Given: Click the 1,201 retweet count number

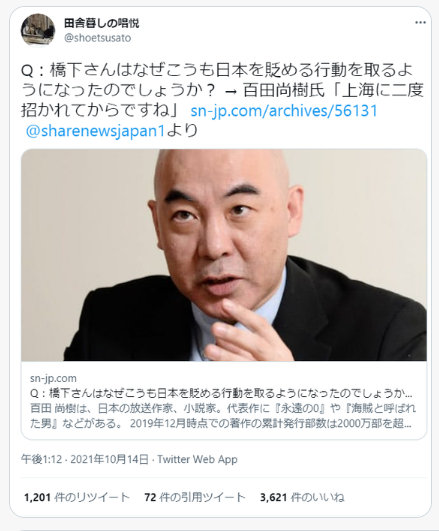Looking at the screenshot, I should pyautogui.click(x=37, y=497).
